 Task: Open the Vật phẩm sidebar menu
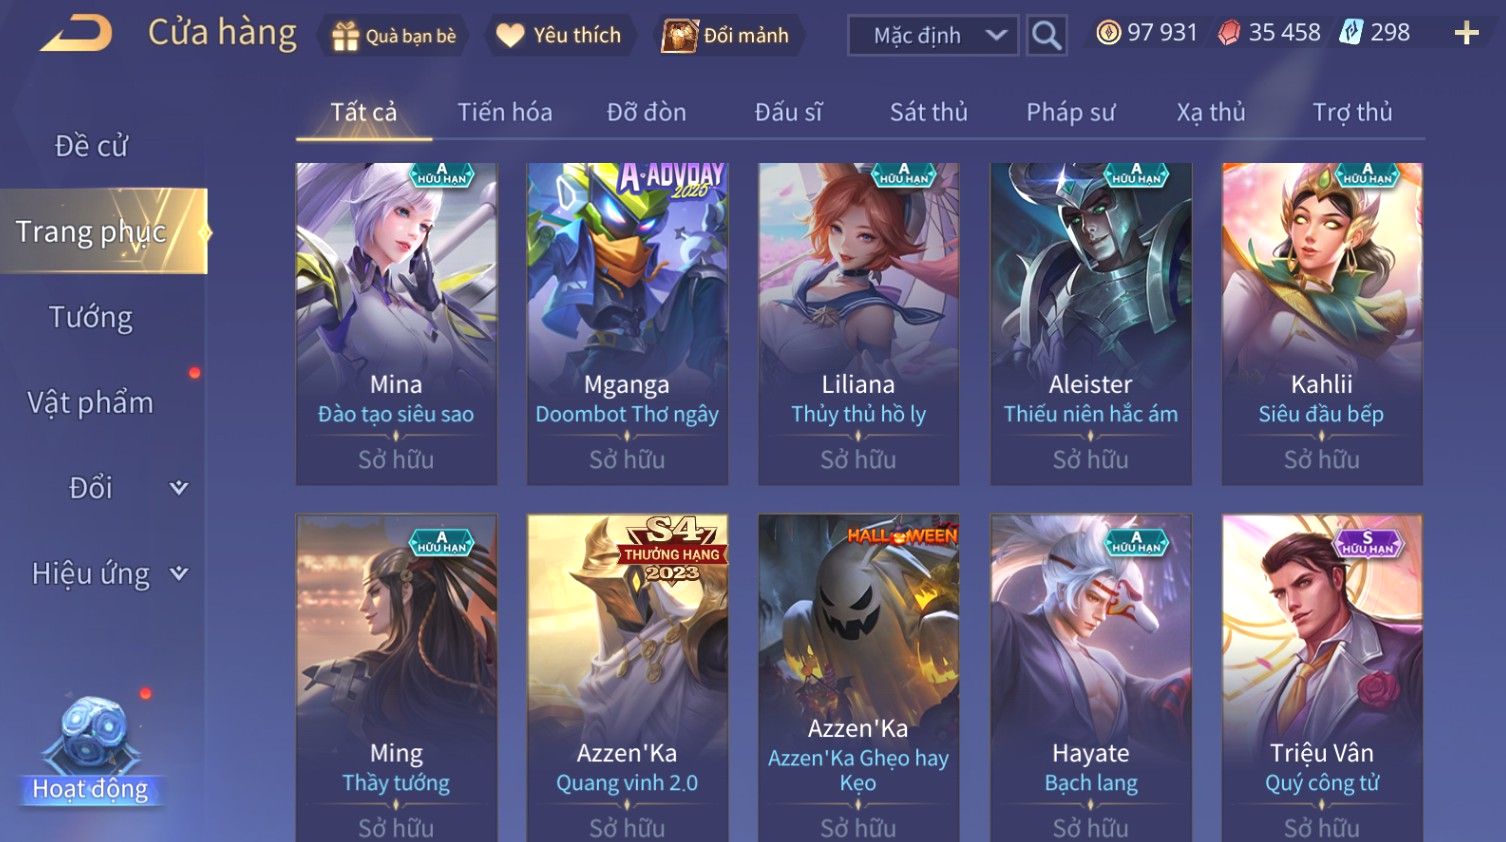[91, 403]
